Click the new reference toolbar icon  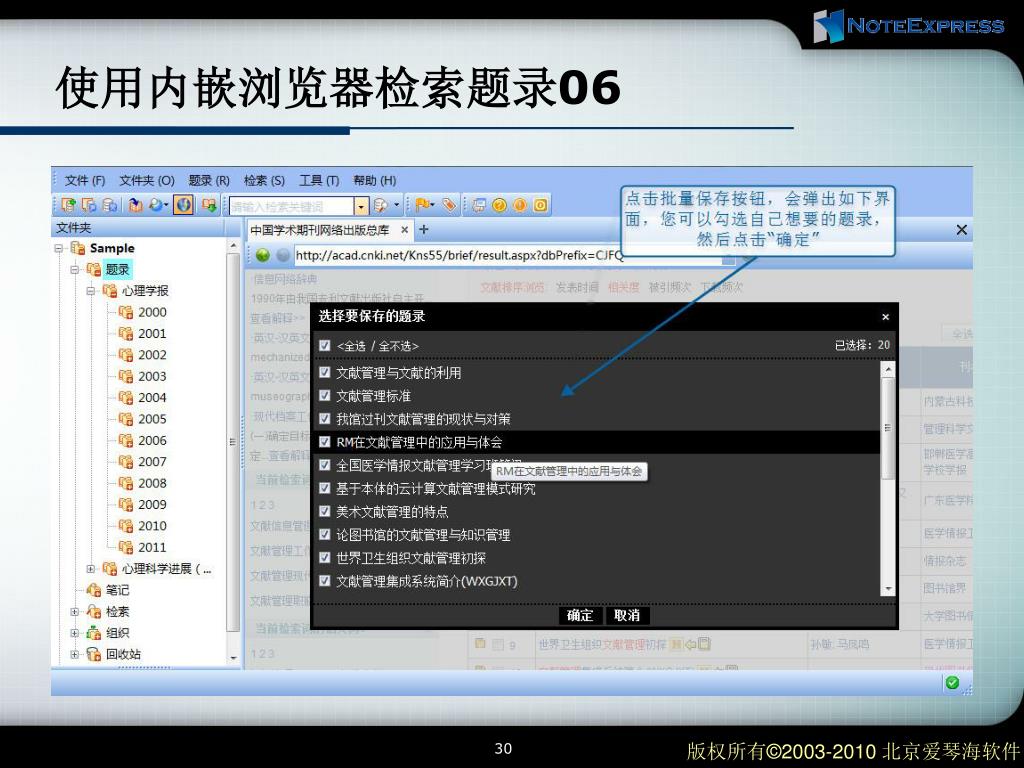(x=68, y=205)
